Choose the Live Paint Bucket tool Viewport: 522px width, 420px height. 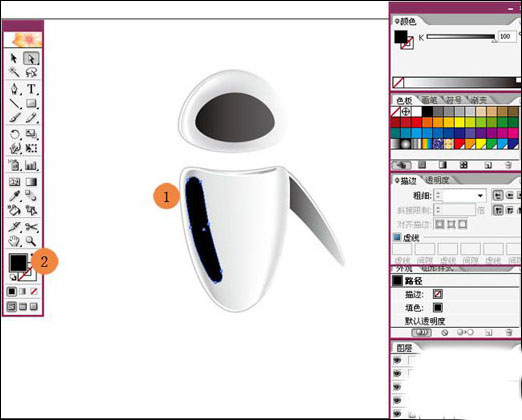(x=14, y=210)
